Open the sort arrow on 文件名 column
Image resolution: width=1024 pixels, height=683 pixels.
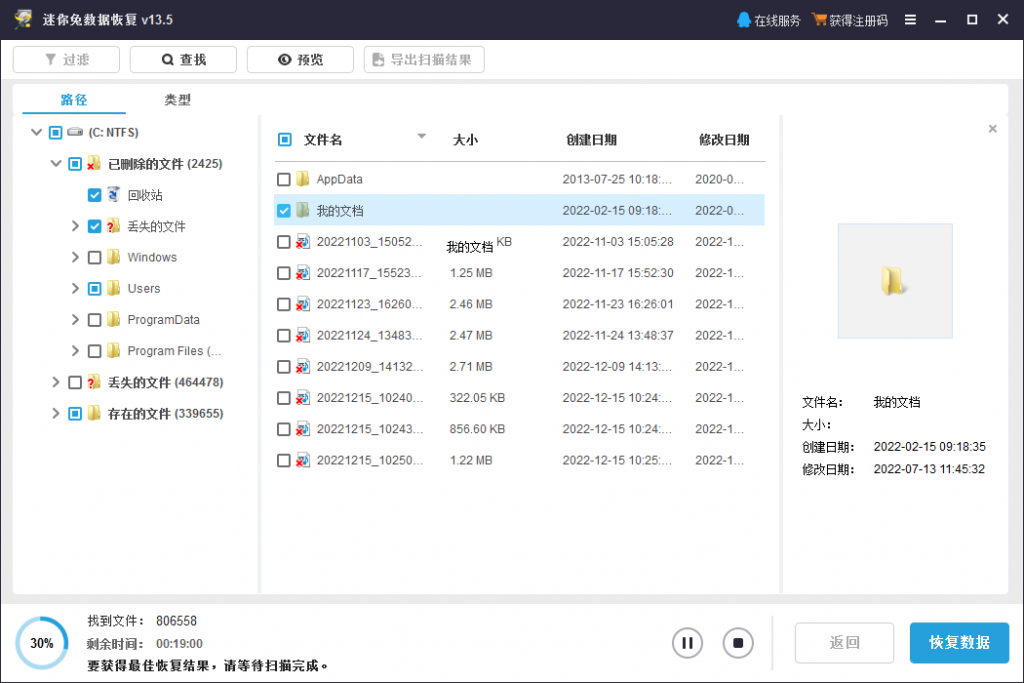click(421, 136)
